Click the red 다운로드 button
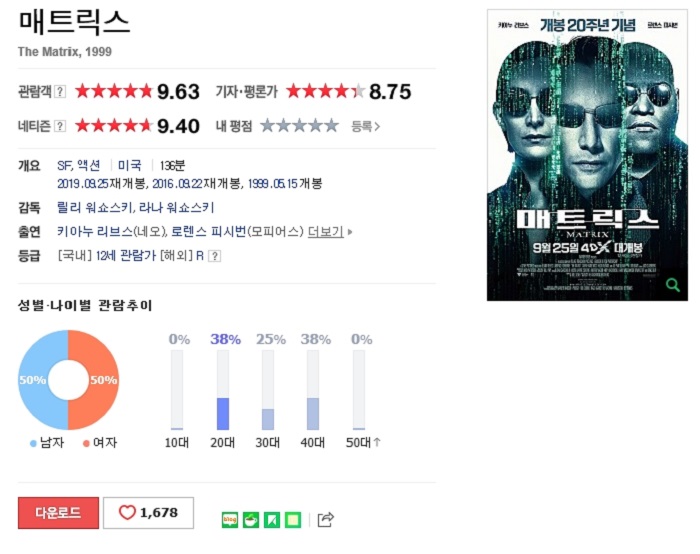Viewport: 700px width, 554px height. (58, 513)
